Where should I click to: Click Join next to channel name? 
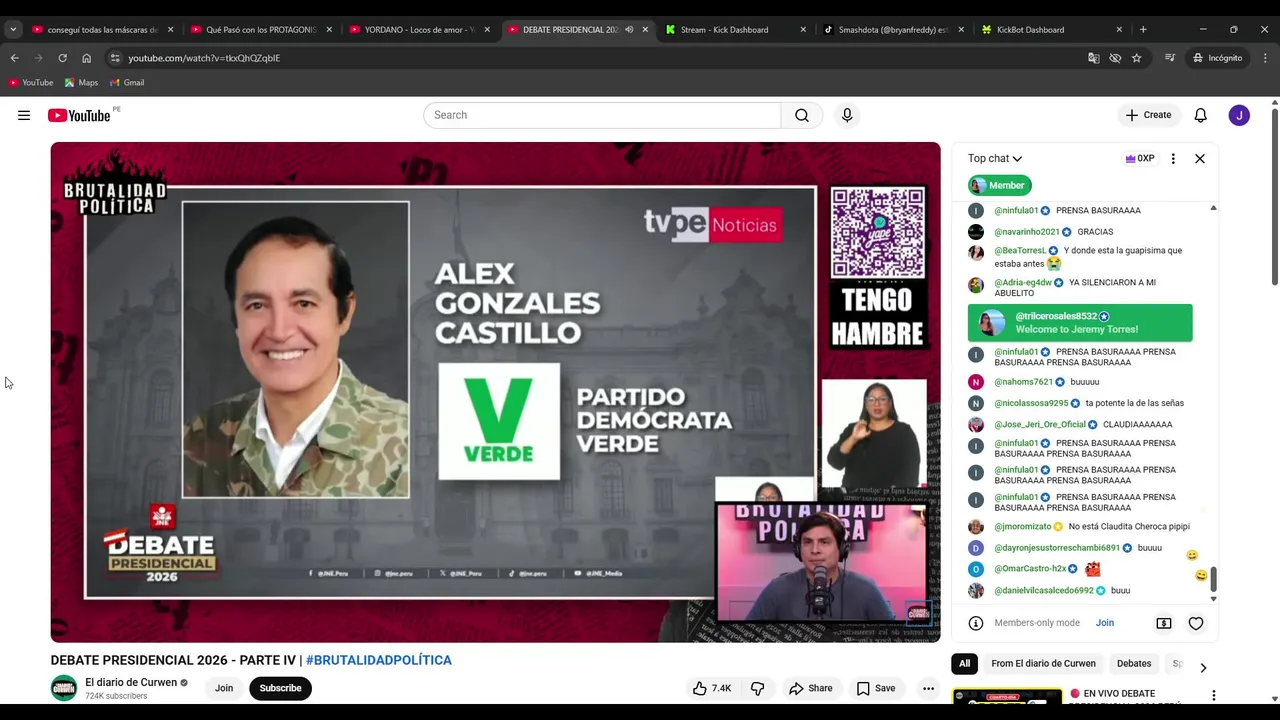click(x=224, y=688)
